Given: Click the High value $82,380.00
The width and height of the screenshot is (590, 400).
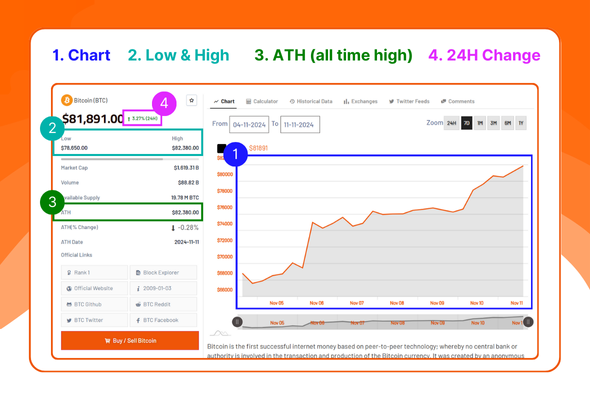Looking at the screenshot, I should click(186, 148).
